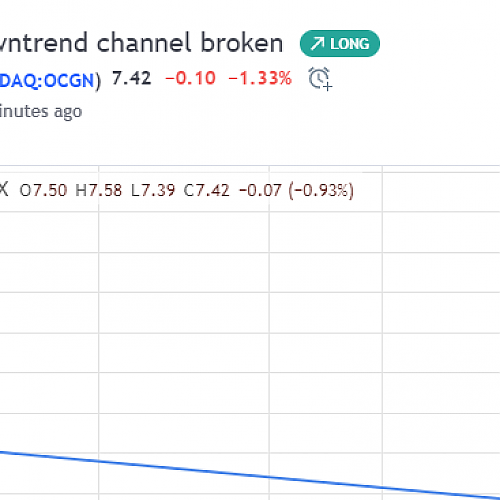The image size is (500, 500).
Task: Click the 'minutes ago' timestamp
Action: tap(41, 111)
